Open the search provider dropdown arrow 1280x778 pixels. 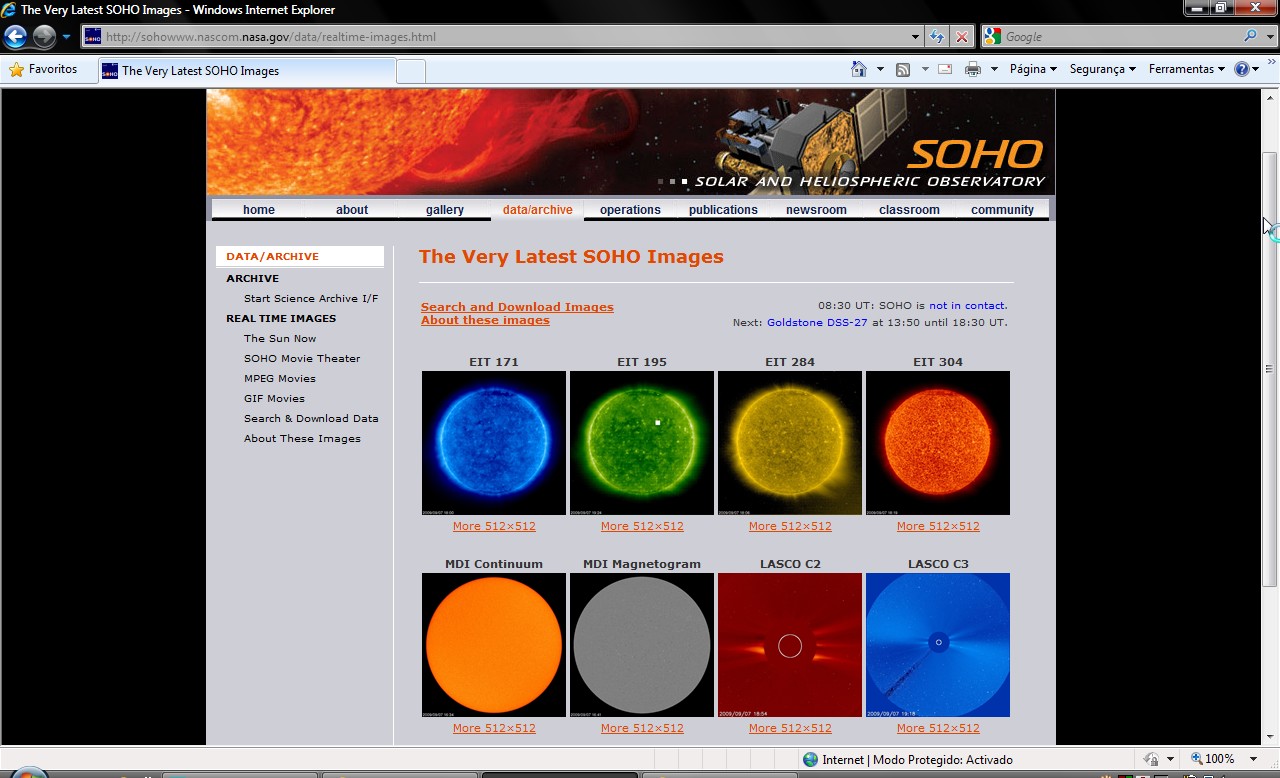(1268, 37)
